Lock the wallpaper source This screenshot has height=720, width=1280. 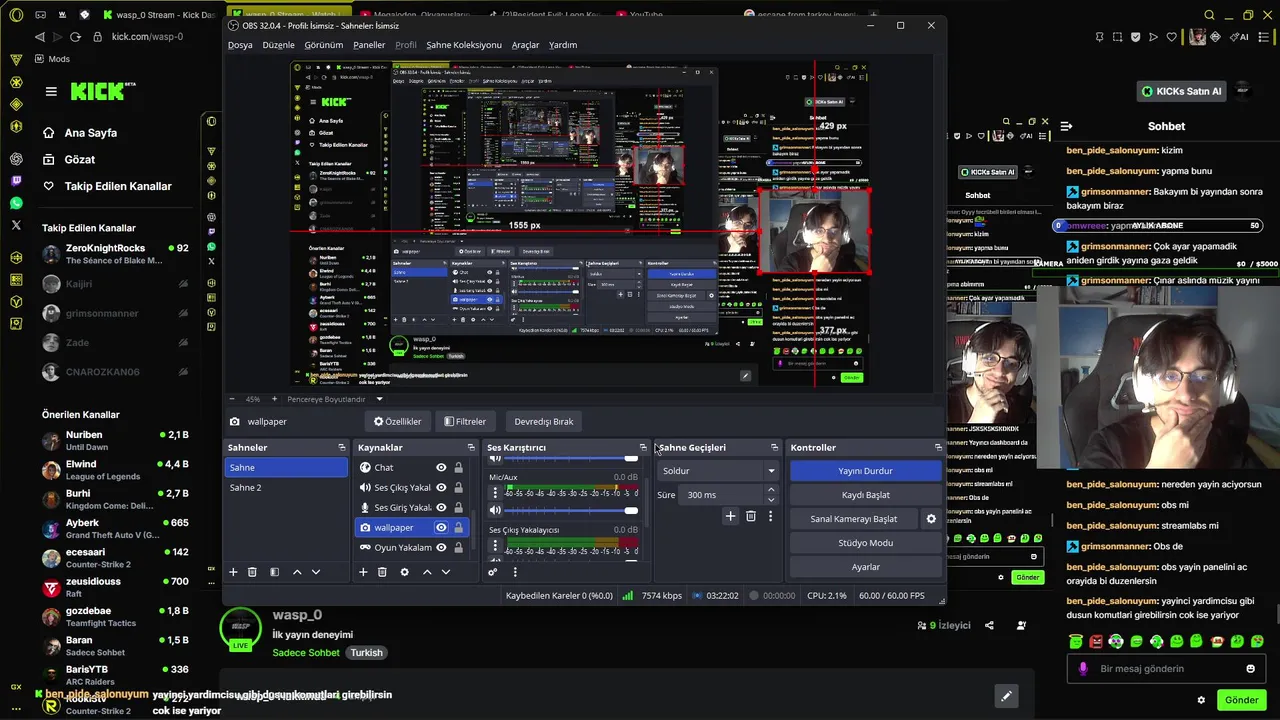pos(458,527)
